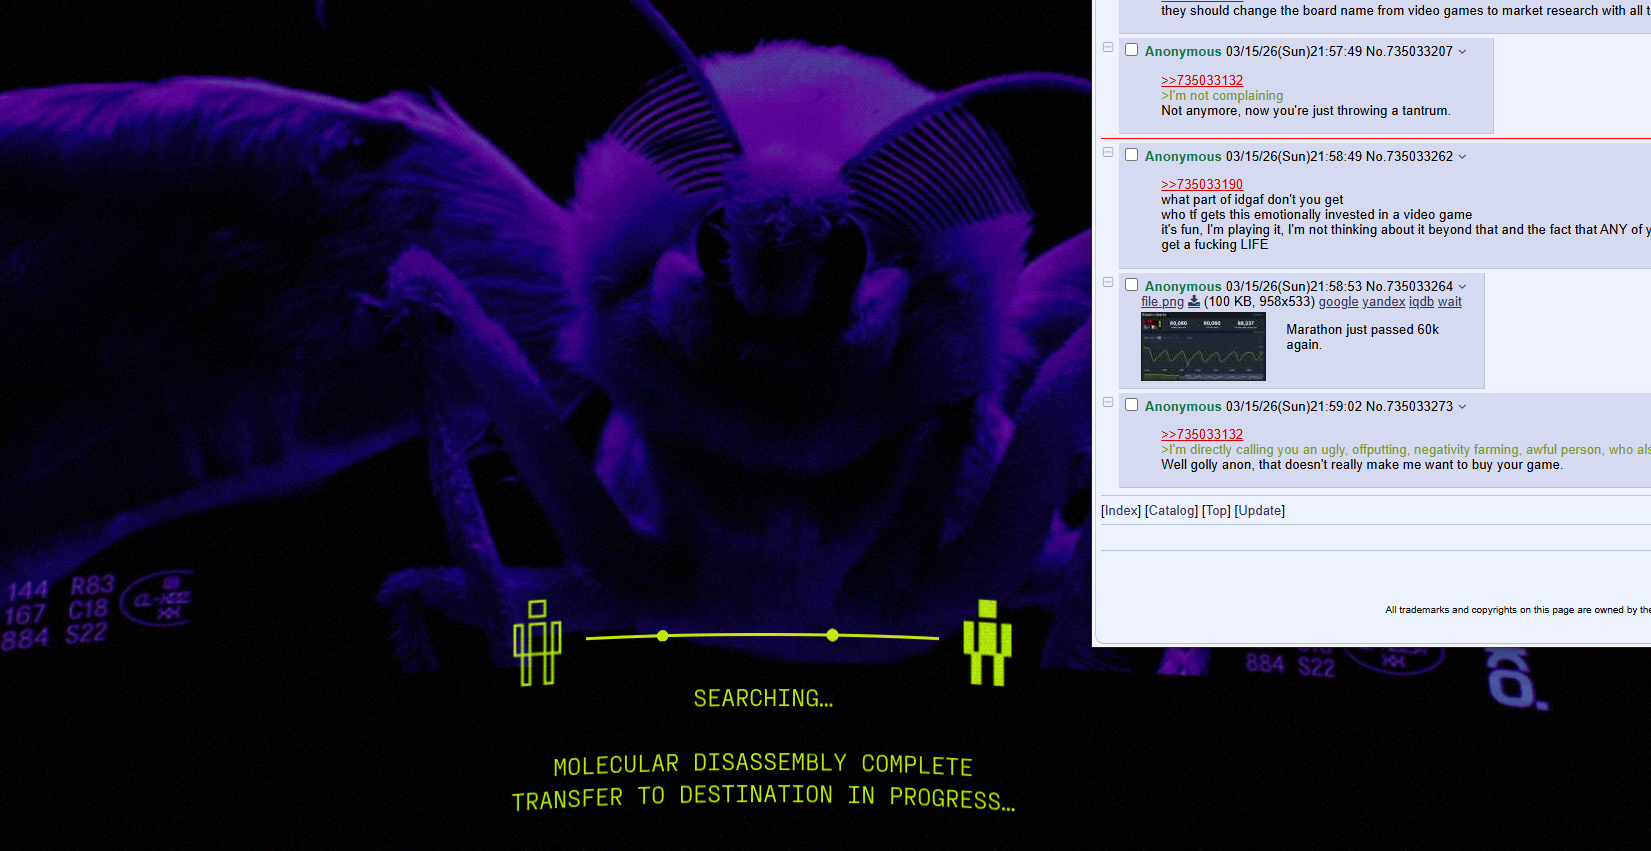Click 'who tf gets this emotionally invested' line
Viewport: 1651px width, 851px height.
[1316, 215]
